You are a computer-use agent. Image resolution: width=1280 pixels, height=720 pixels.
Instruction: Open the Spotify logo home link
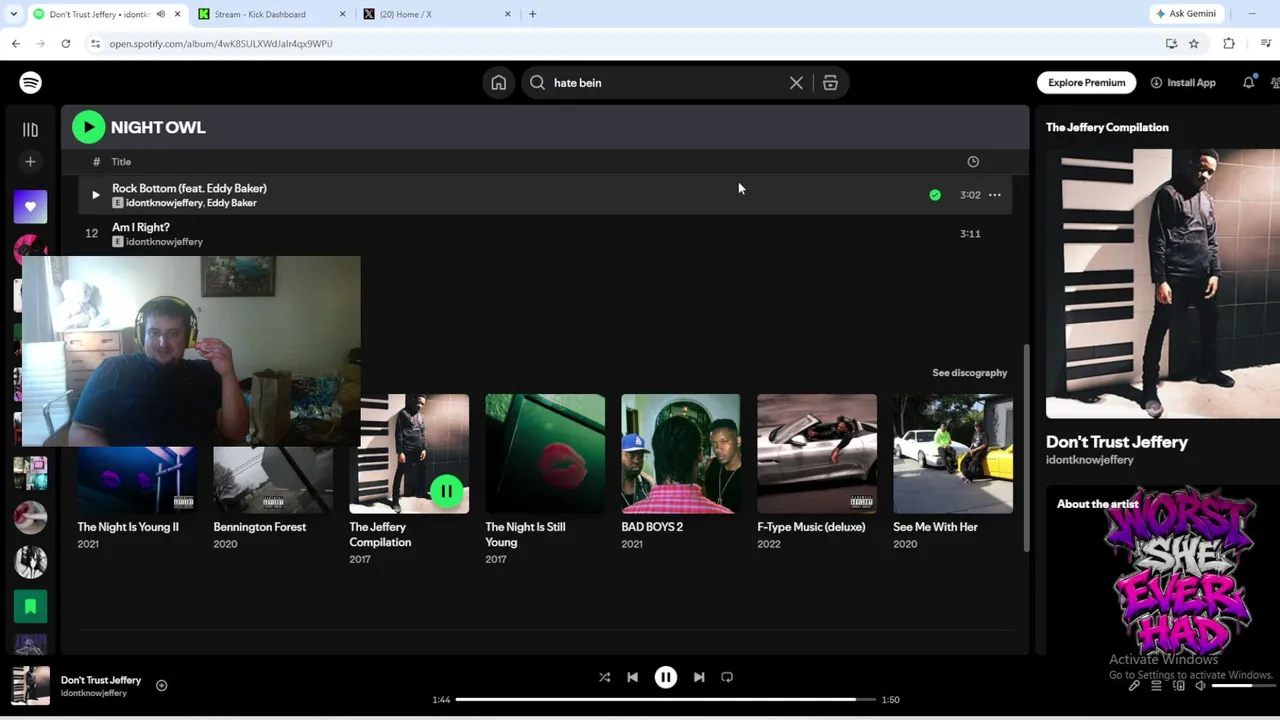pyautogui.click(x=30, y=83)
